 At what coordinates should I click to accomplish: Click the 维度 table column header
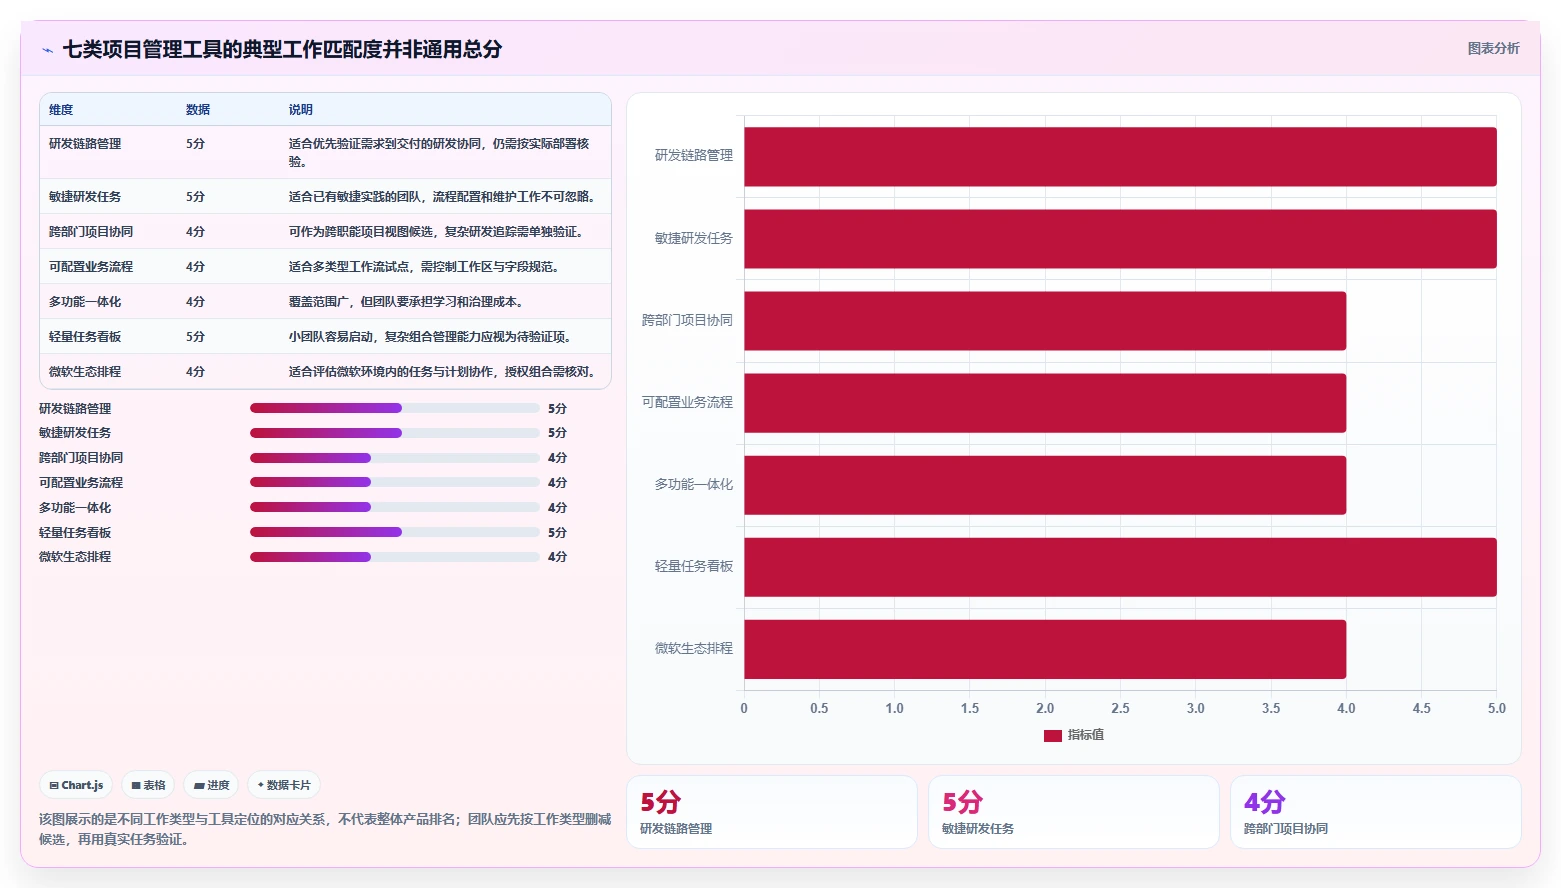point(61,110)
